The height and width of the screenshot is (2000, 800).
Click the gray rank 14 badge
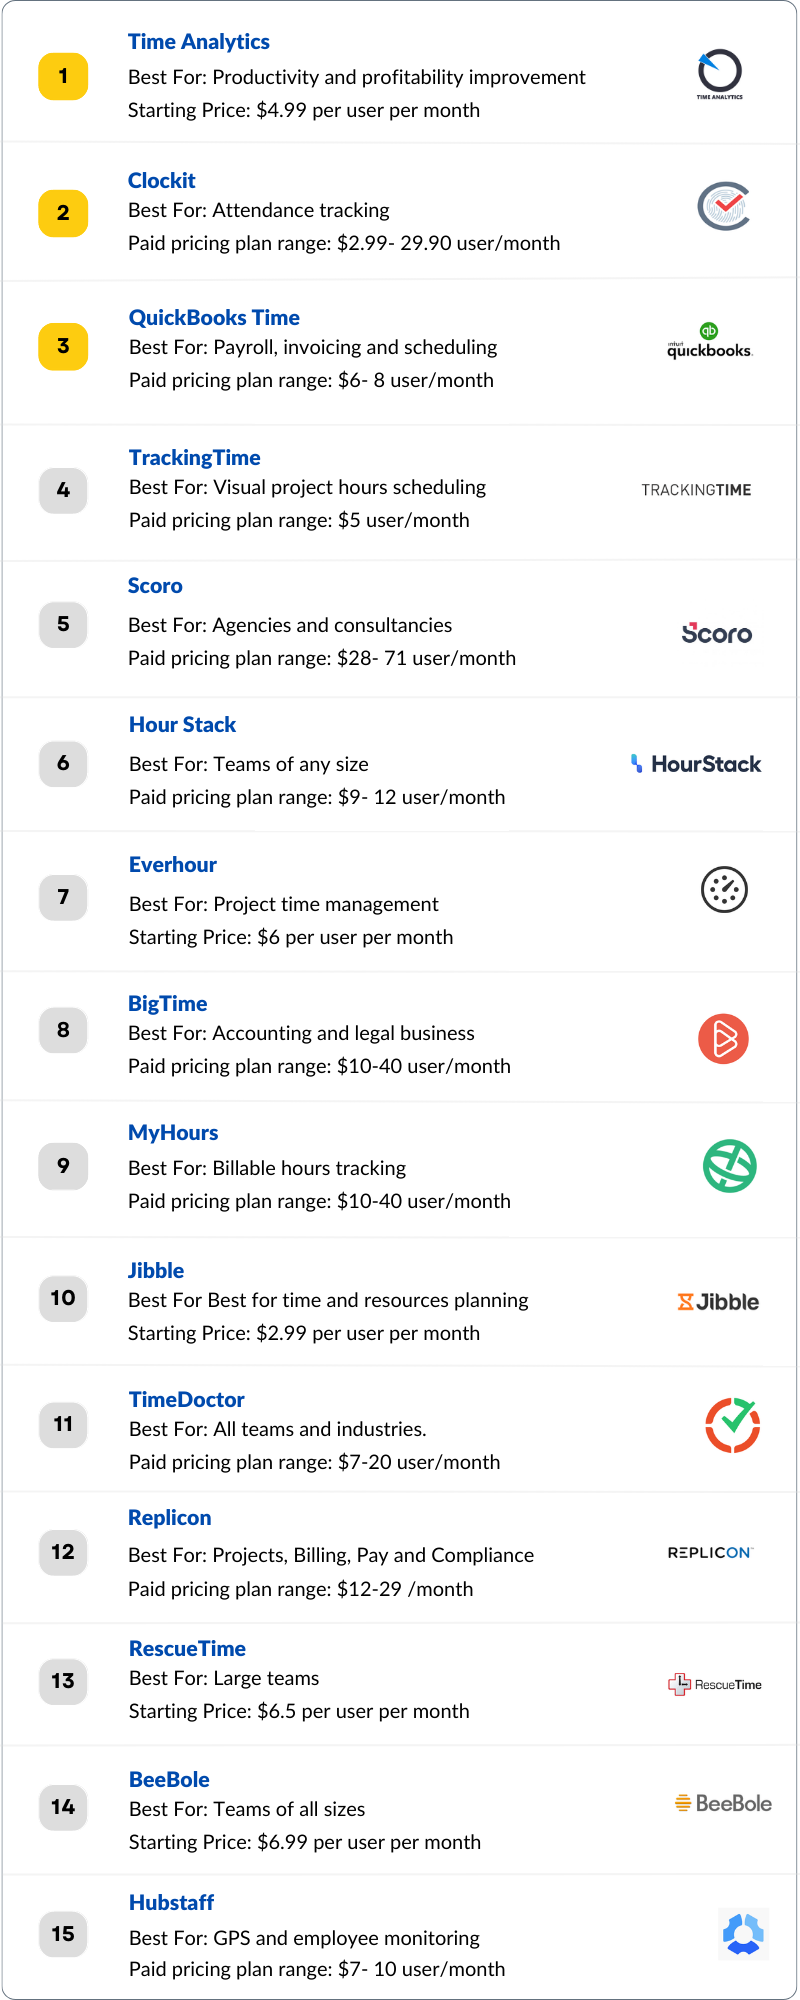click(63, 1807)
